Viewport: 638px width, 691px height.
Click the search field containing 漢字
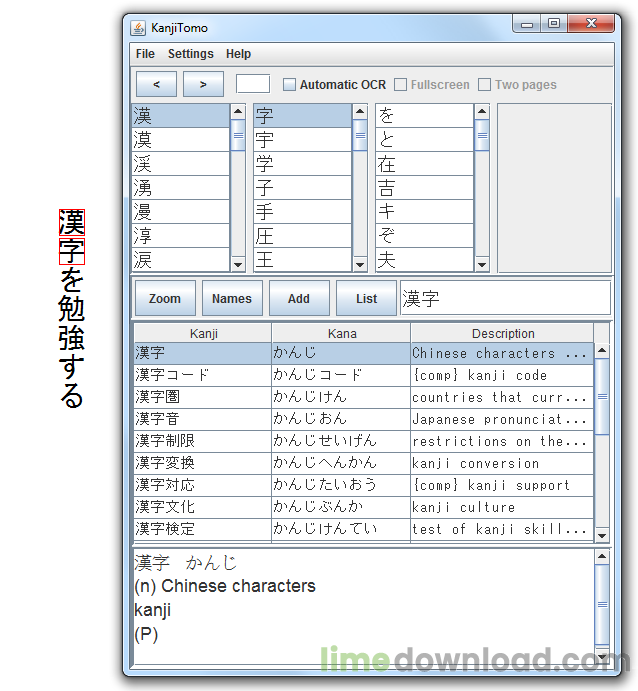coord(505,298)
